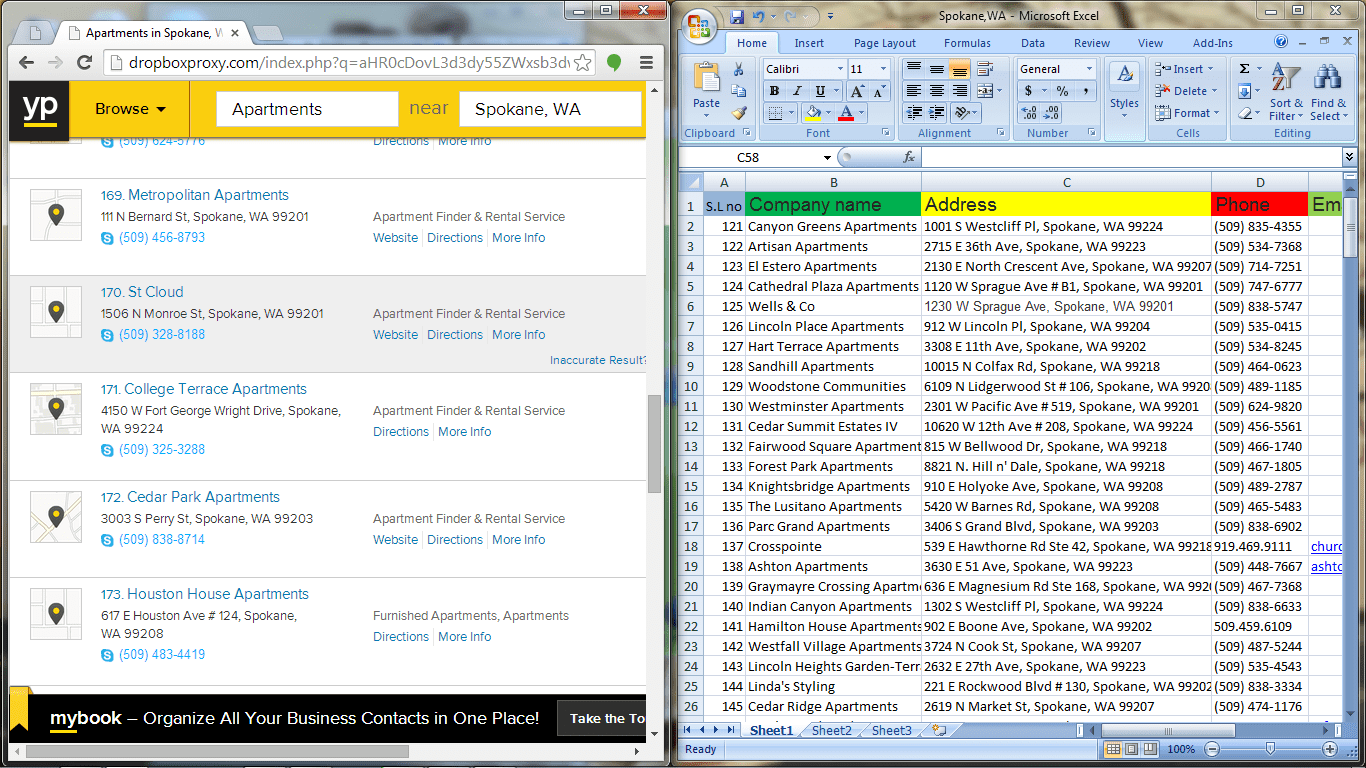Click the Font Color red swatch button
The image size is (1366, 768).
click(846, 113)
